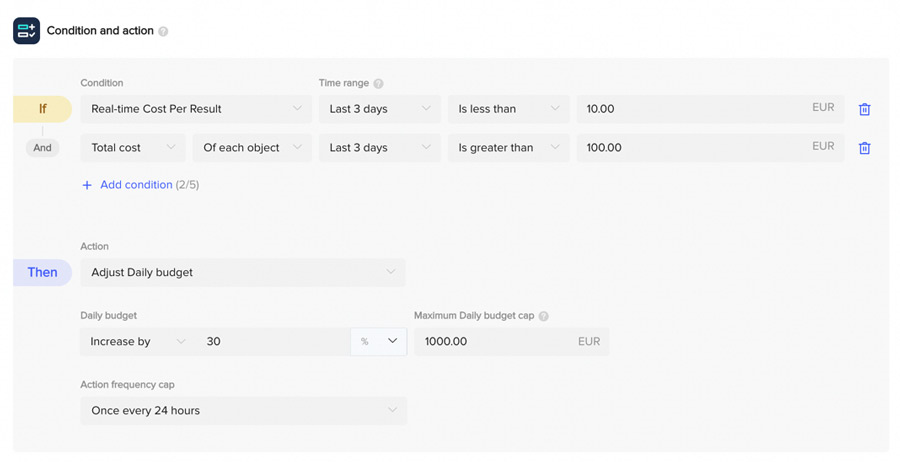The height and width of the screenshot is (462, 900).
Task: Click the plus icon to add condition
Action: coord(87,185)
